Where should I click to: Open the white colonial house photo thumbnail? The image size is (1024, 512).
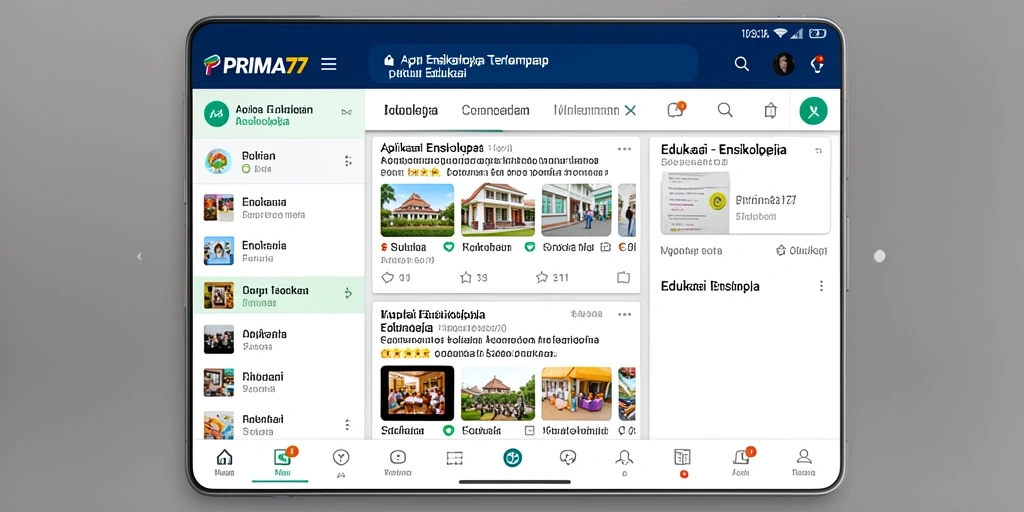498,210
